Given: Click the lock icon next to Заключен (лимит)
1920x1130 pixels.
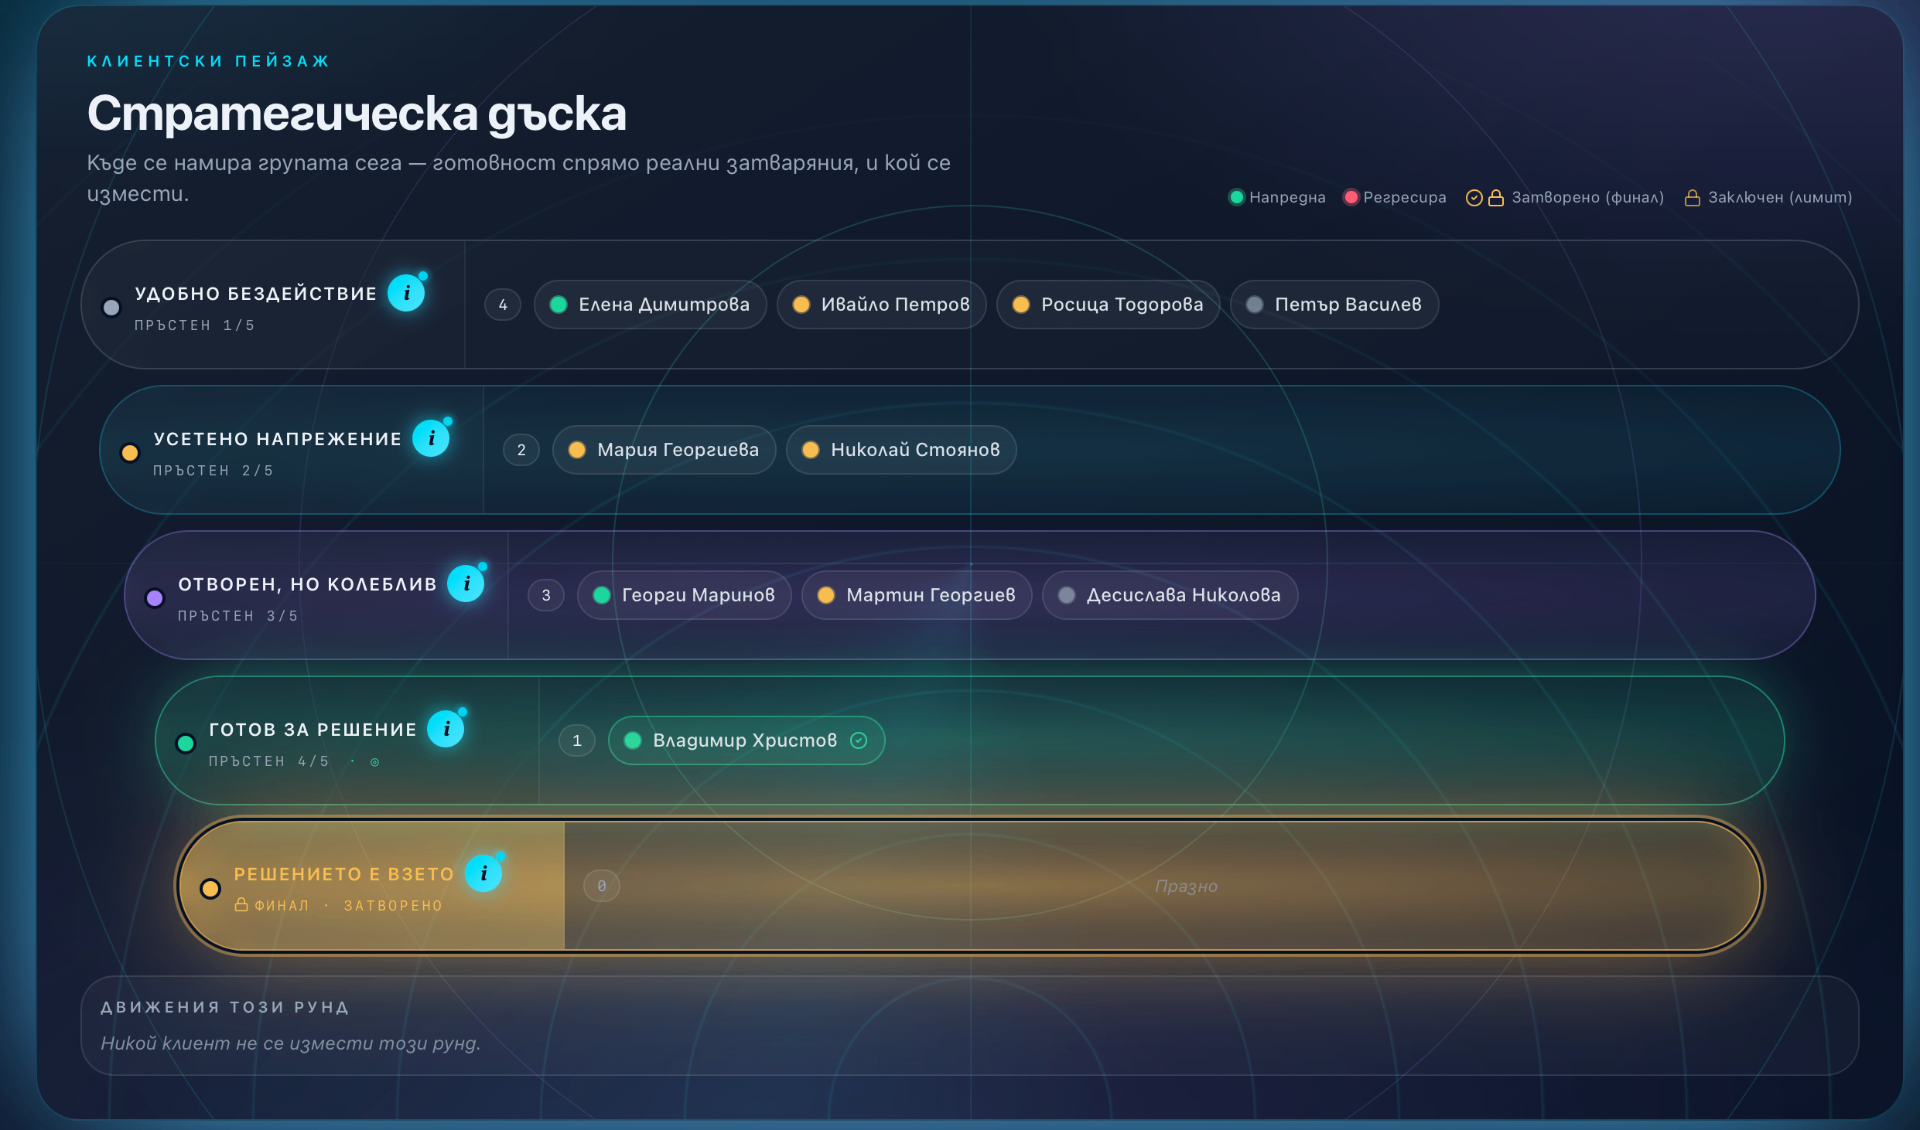Looking at the screenshot, I should coord(1692,197).
